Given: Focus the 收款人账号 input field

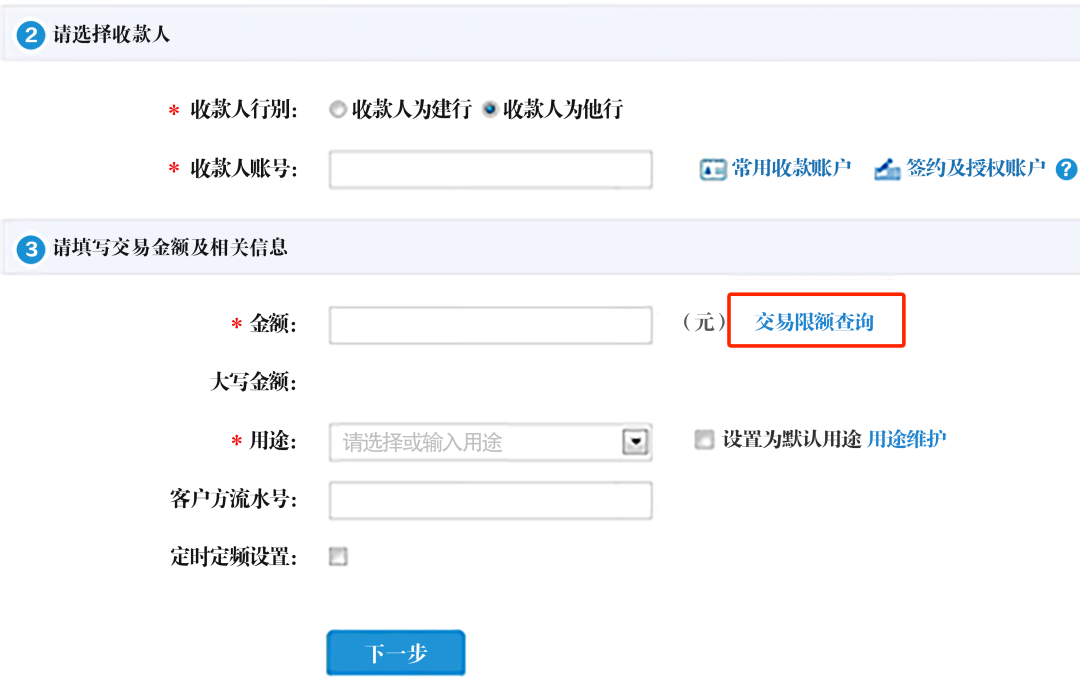Looking at the screenshot, I should (490, 169).
